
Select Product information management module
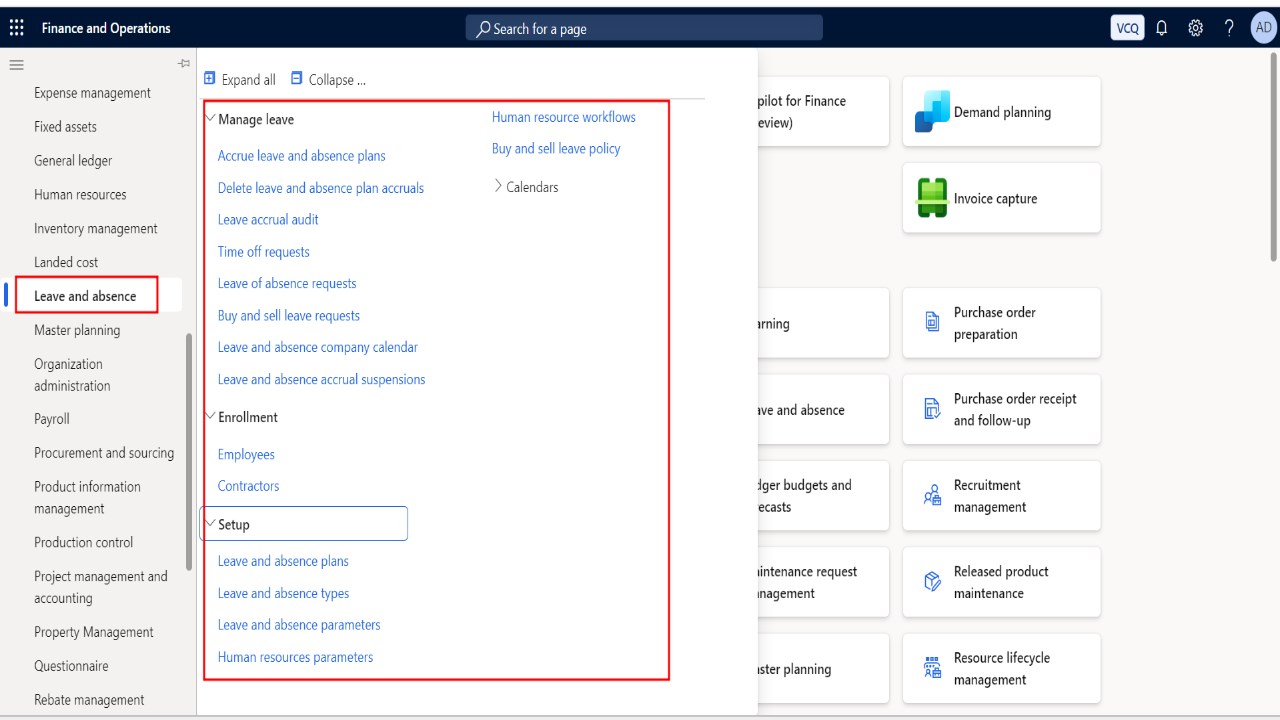point(87,498)
